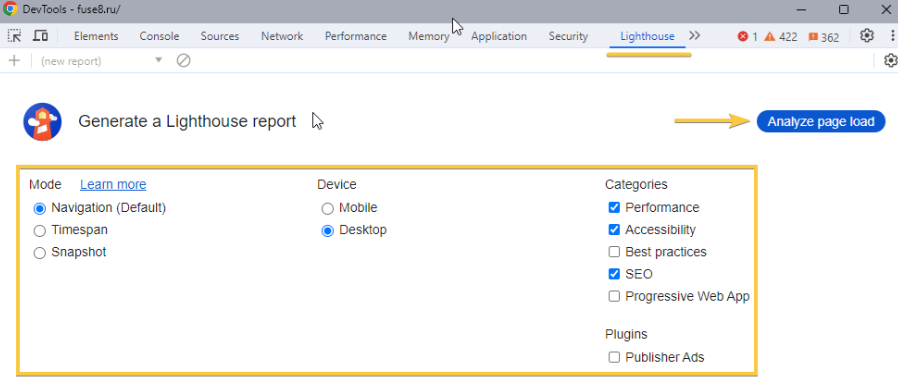The height and width of the screenshot is (381, 898).
Task: Open the Learn more link
Action: pyautogui.click(x=113, y=184)
